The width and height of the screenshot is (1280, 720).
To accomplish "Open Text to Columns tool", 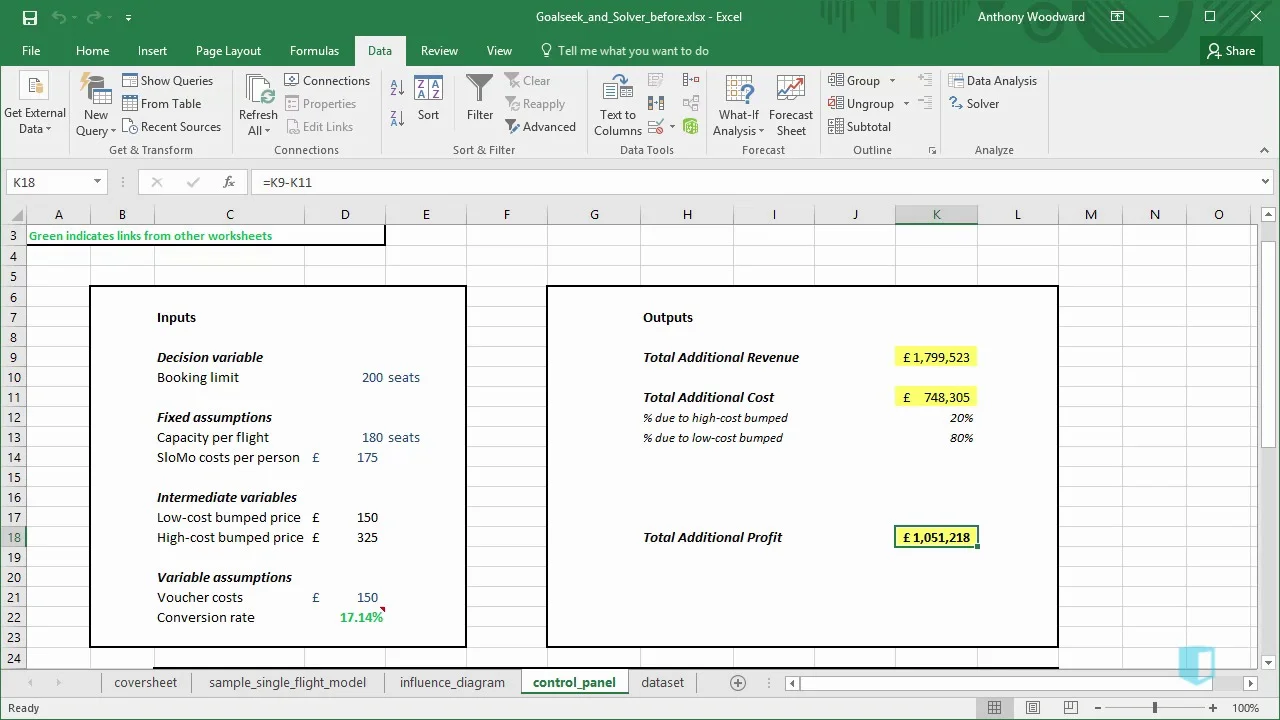I will (x=618, y=106).
